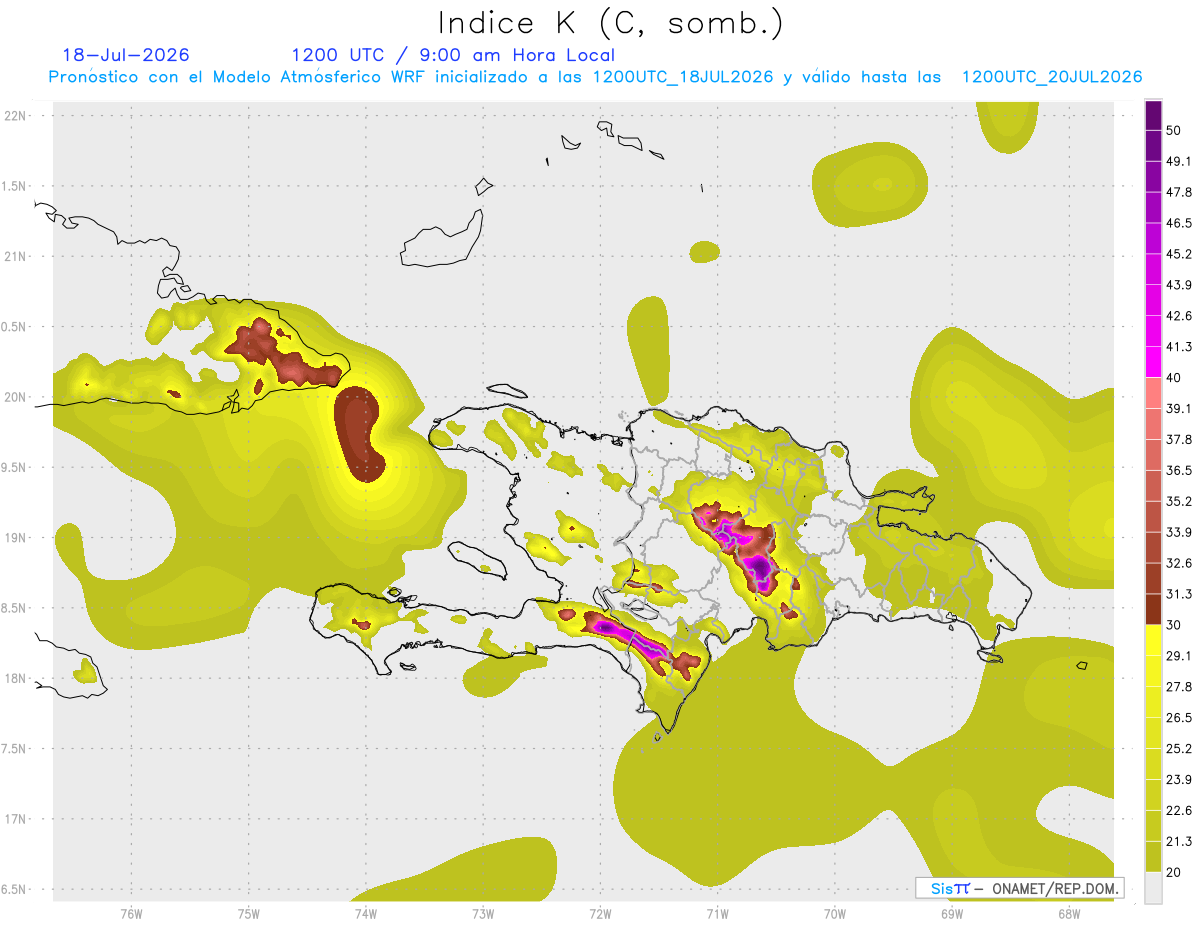Click the '37.8' color scale value
This screenshot has height=927, width=1200.
tap(1178, 440)
